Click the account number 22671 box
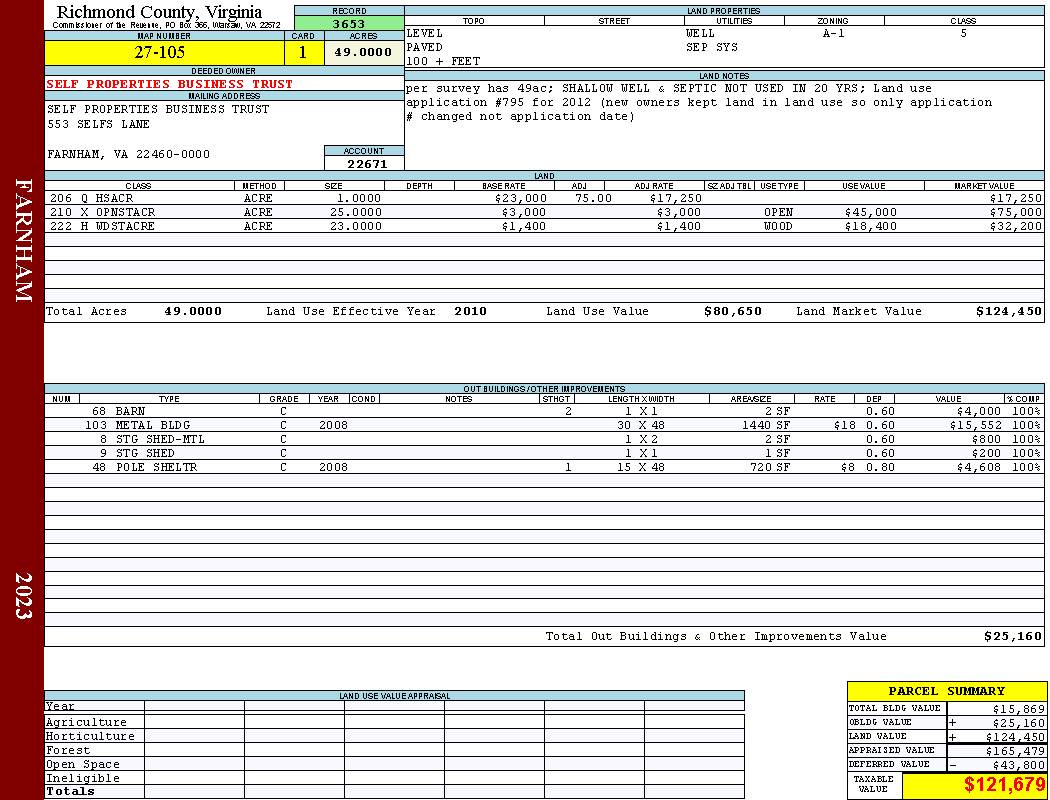The height and width of the screenshot is (800, 1050). coord(364,163)
